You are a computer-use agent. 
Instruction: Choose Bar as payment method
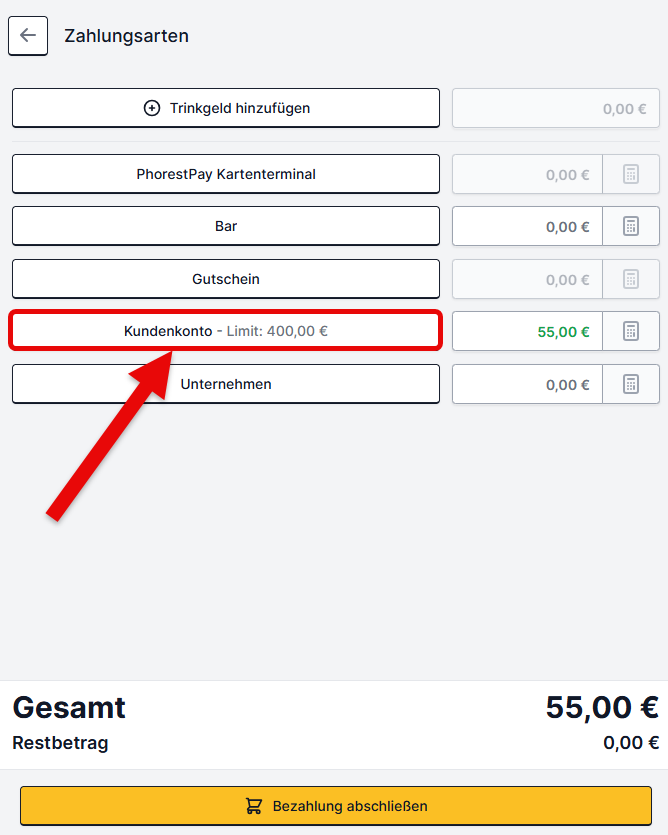(x=226, y=226)
